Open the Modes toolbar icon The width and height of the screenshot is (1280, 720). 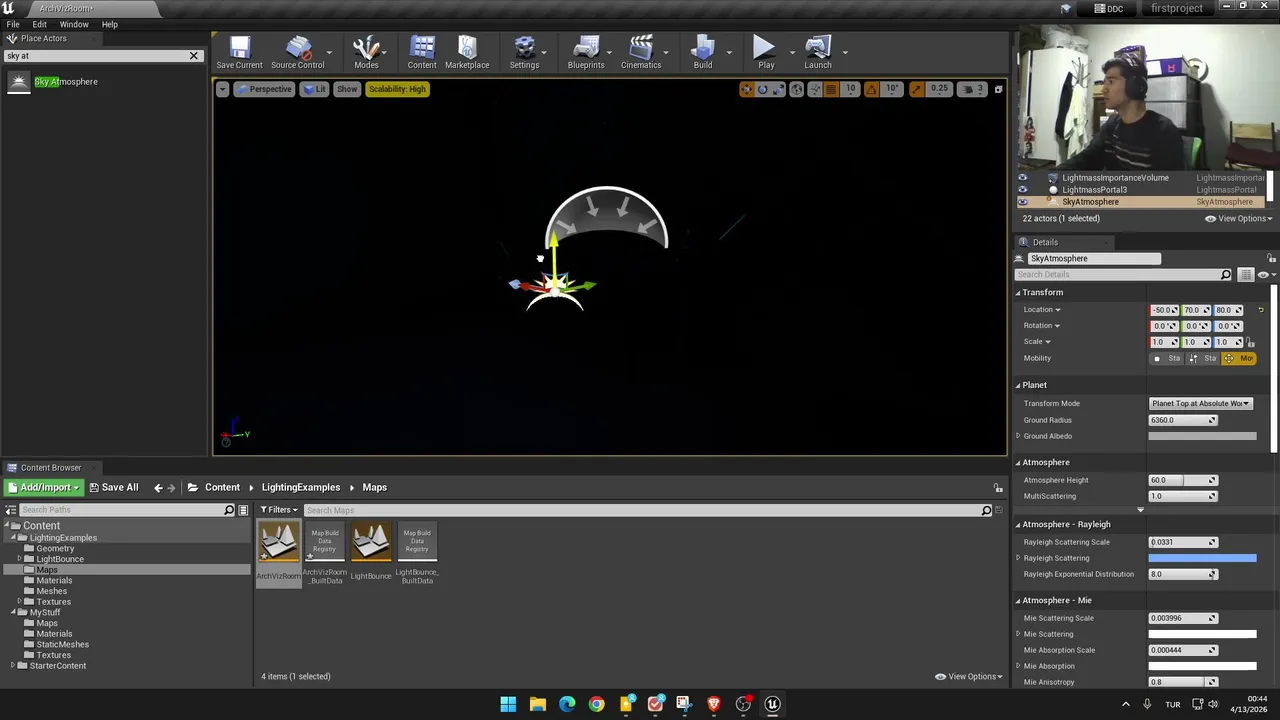point(366,53)
